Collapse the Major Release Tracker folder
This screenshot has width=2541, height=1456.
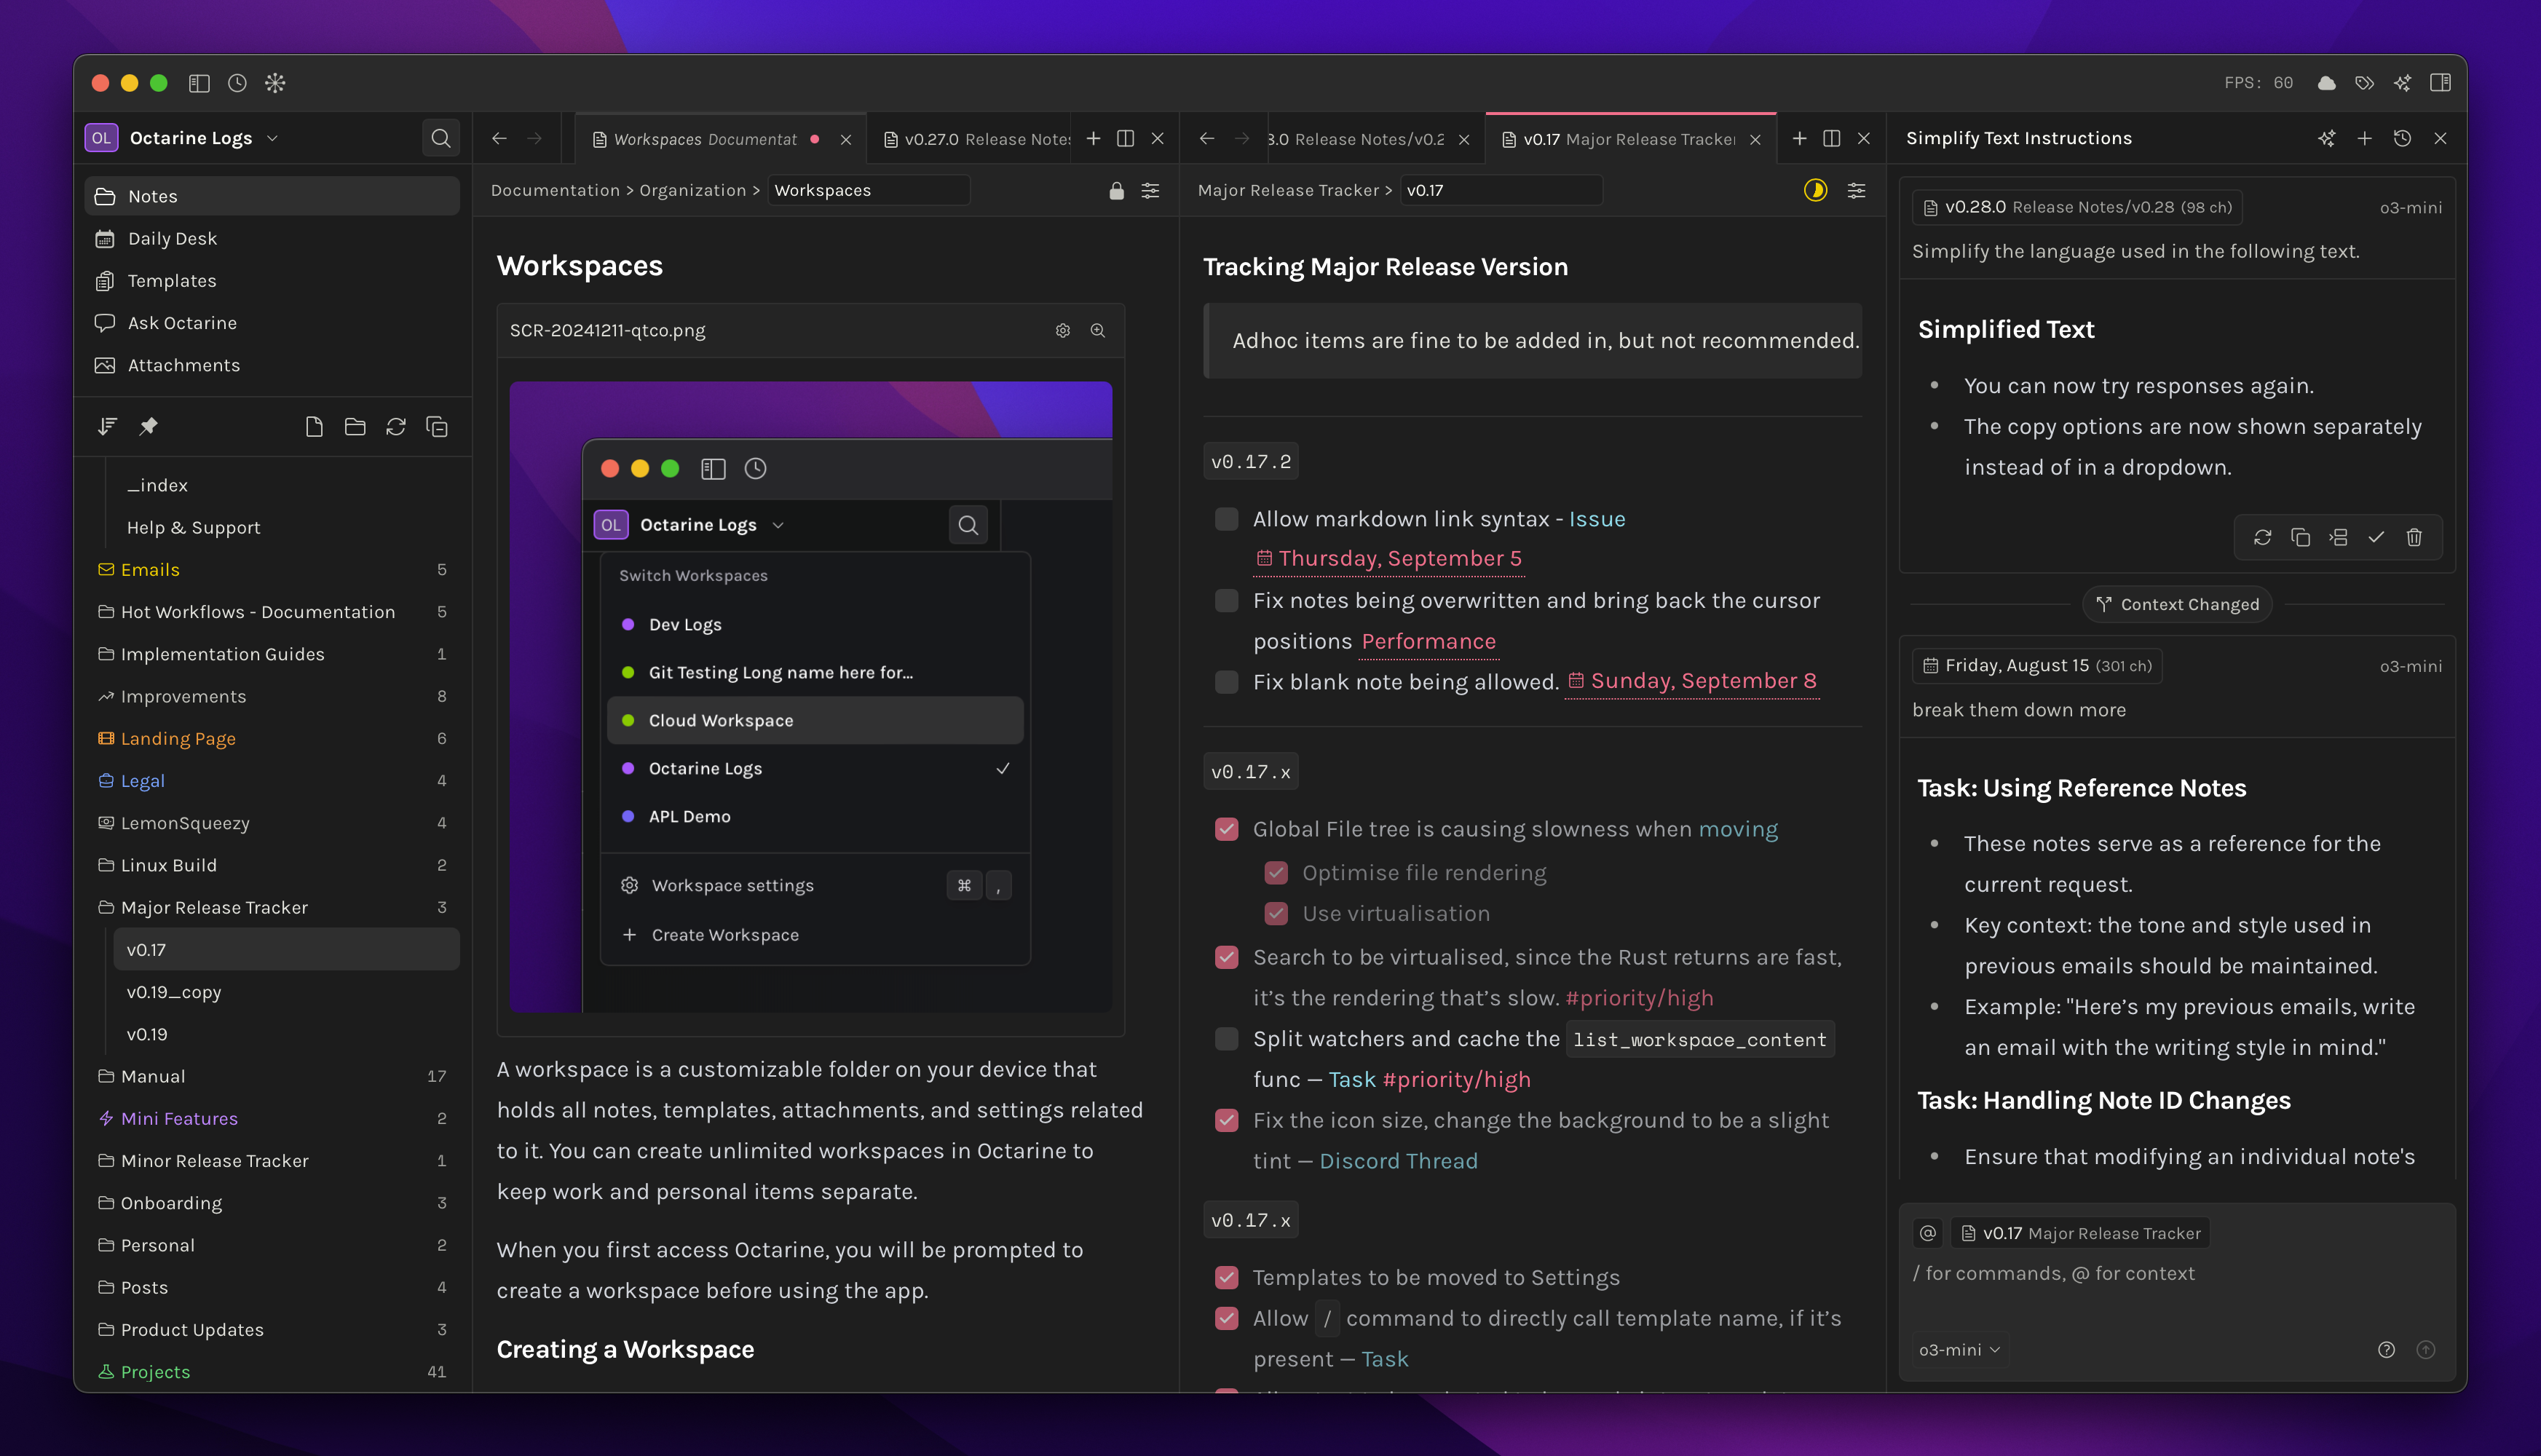272,907
